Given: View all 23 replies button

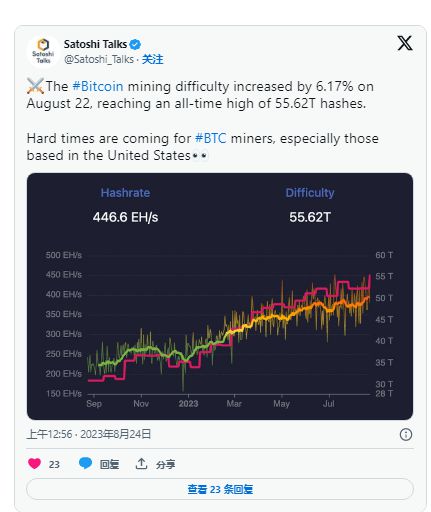Looking at the screenshot, I should tap(220, 489).
